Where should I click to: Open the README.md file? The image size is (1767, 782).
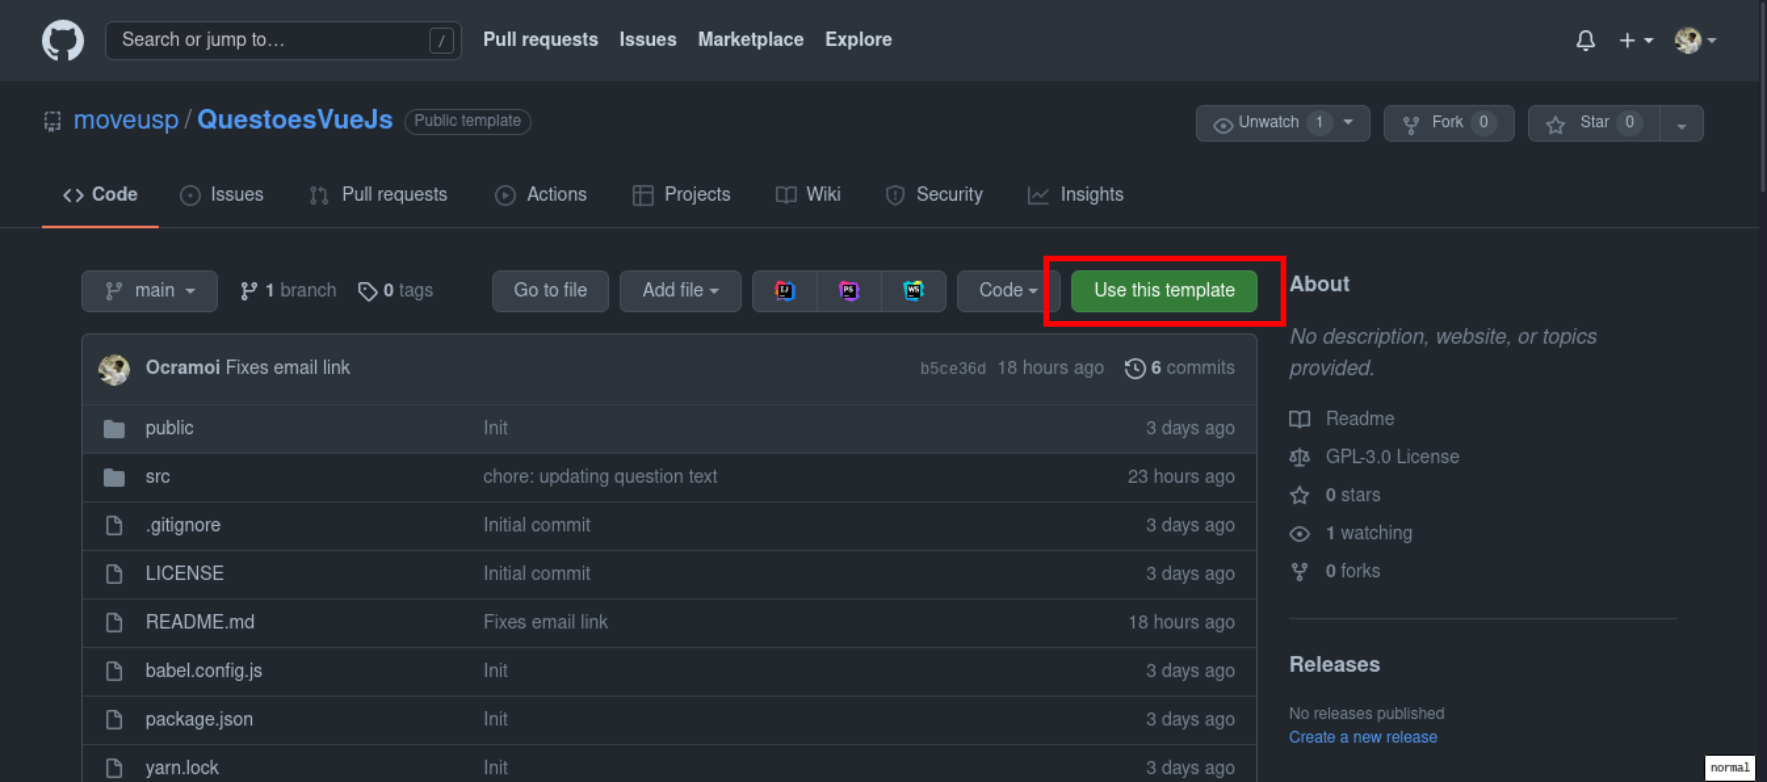tap(200, 622)
